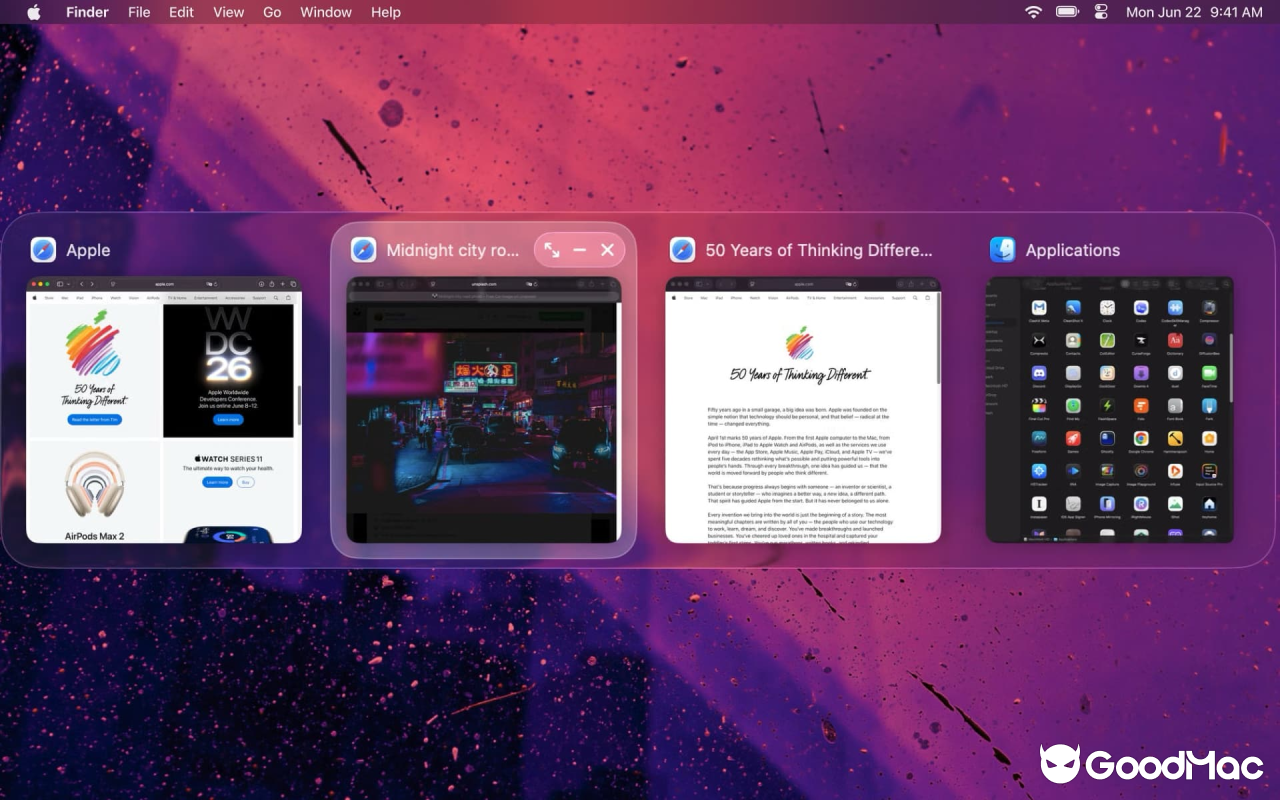Click the battery status icon

(1067, 12)
